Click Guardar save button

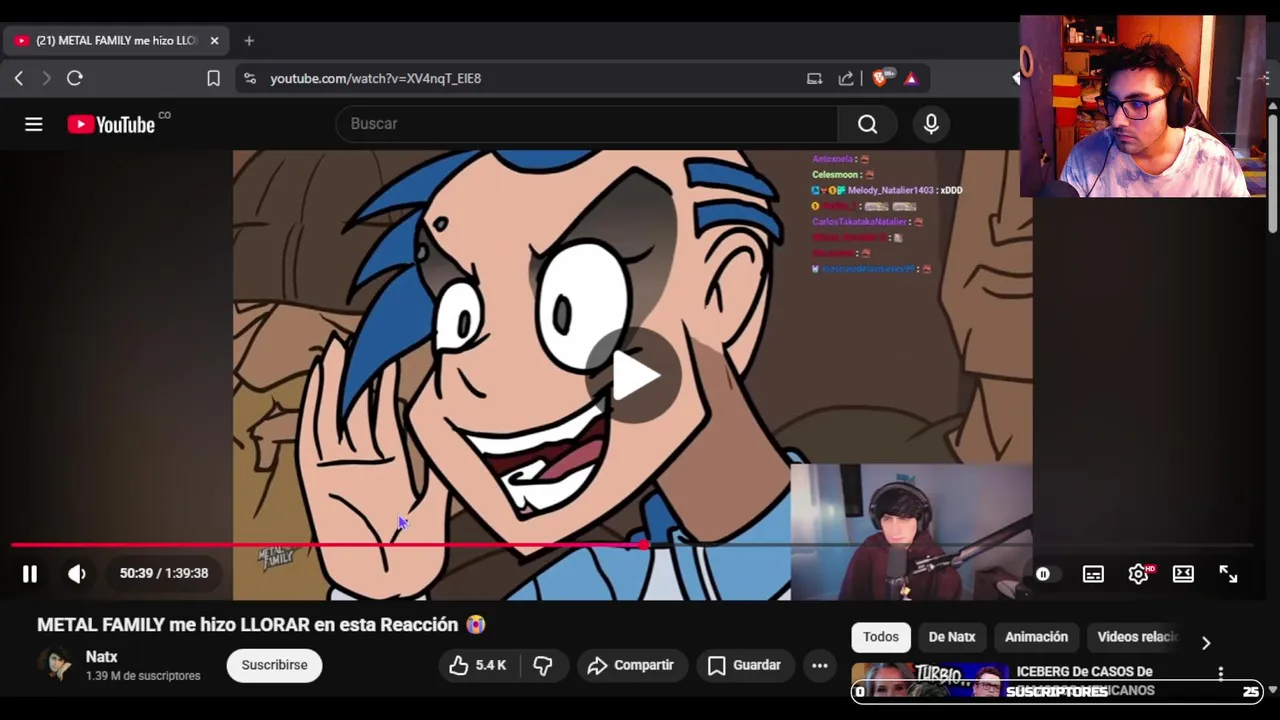click(x=744, y=665)
